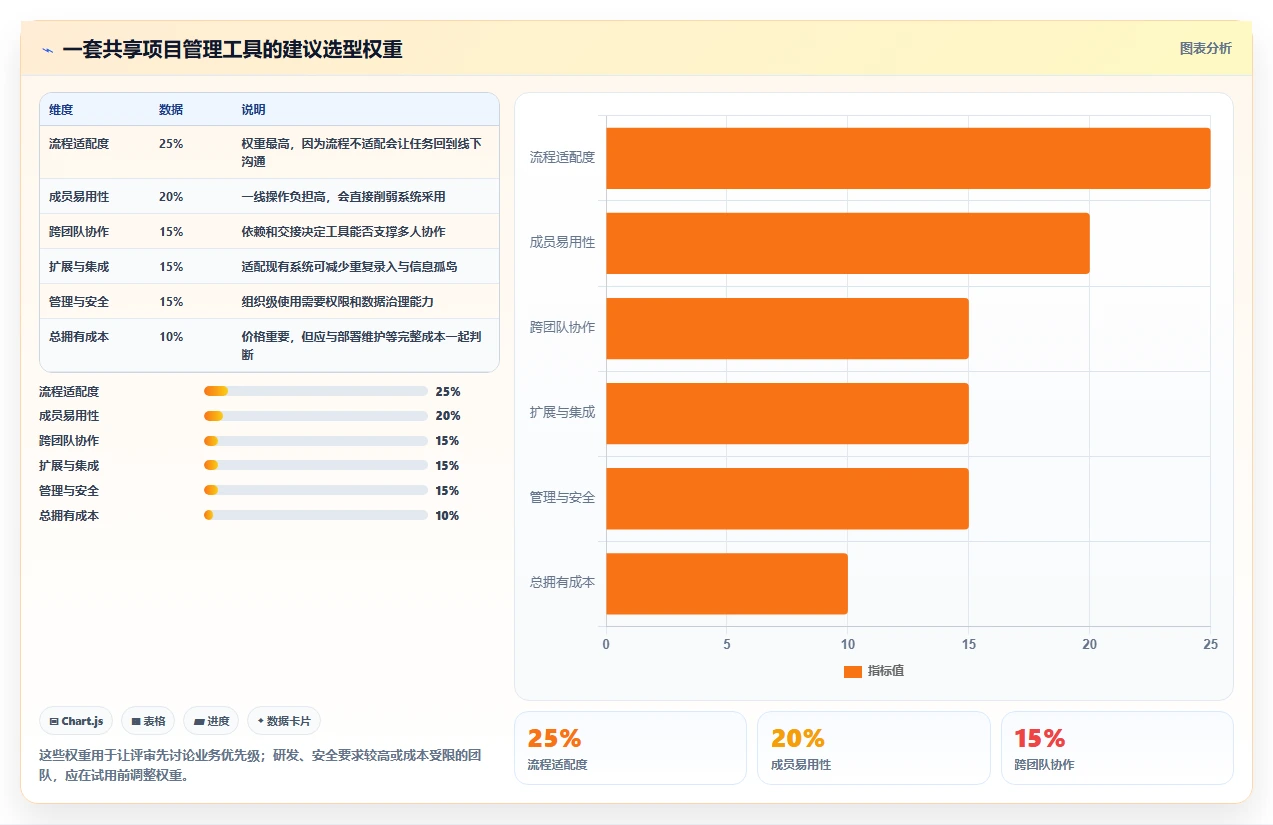Toggle the 指标值 legend color box
This screenshot has height=825, width=1273.
[852, 672]
